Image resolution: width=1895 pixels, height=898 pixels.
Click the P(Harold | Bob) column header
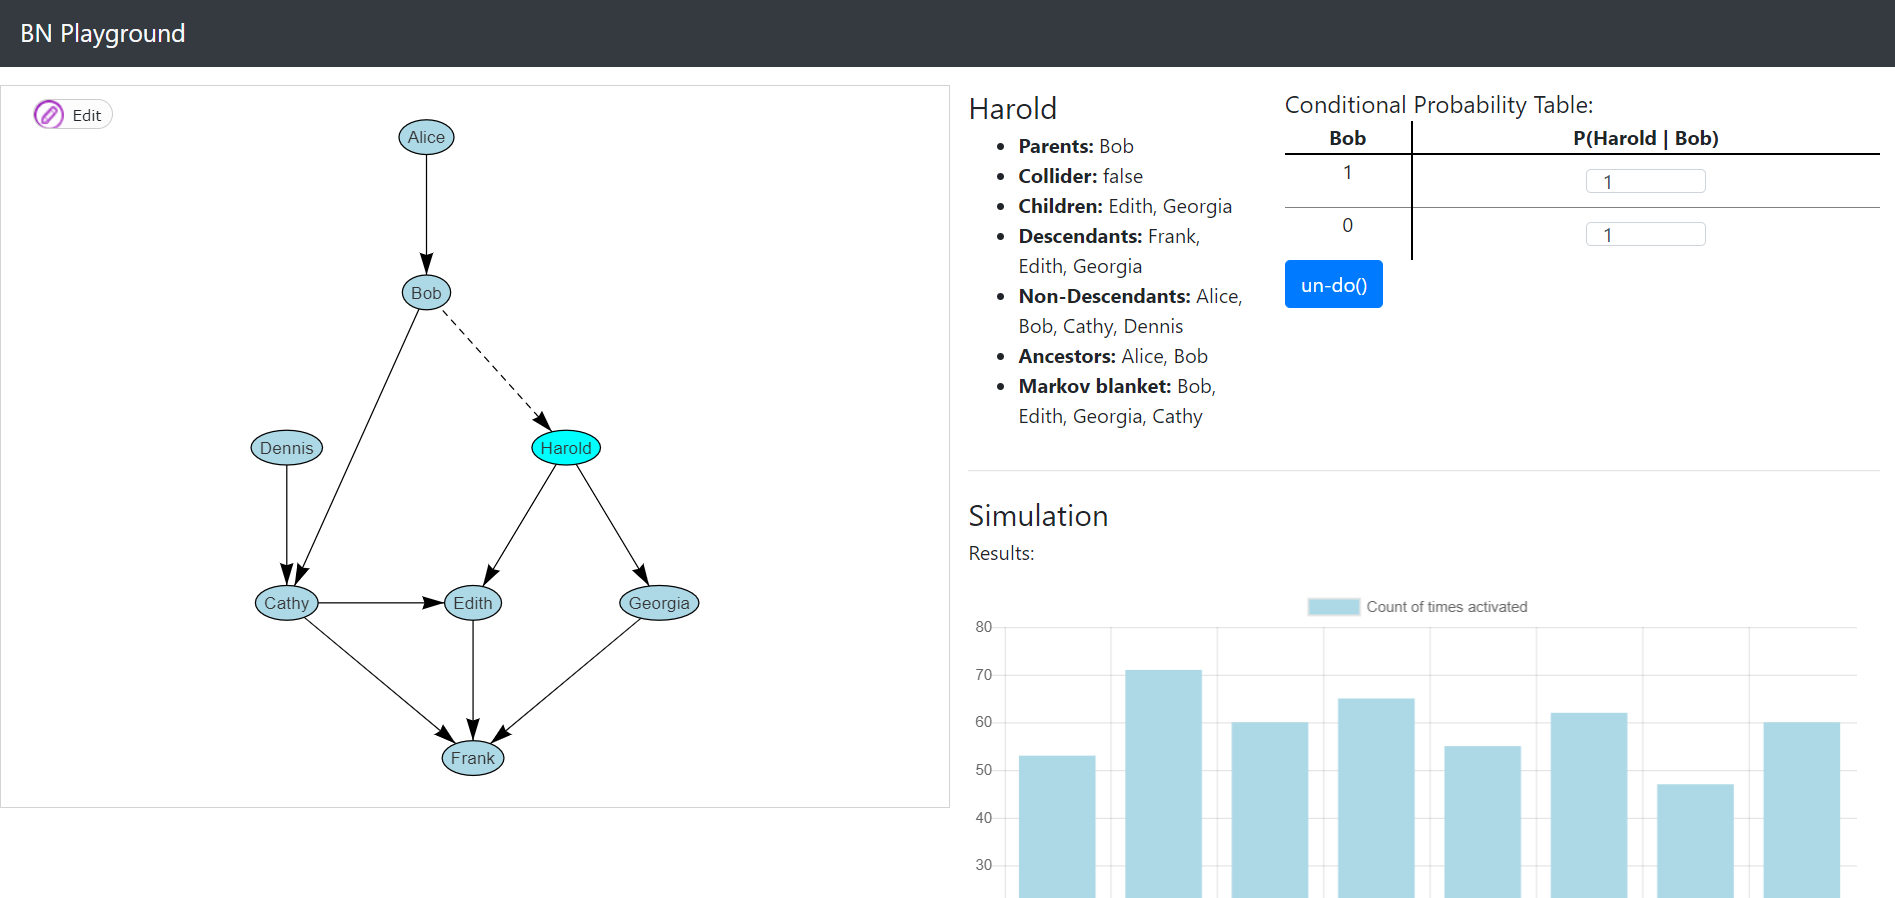(x=1645, y=138)
